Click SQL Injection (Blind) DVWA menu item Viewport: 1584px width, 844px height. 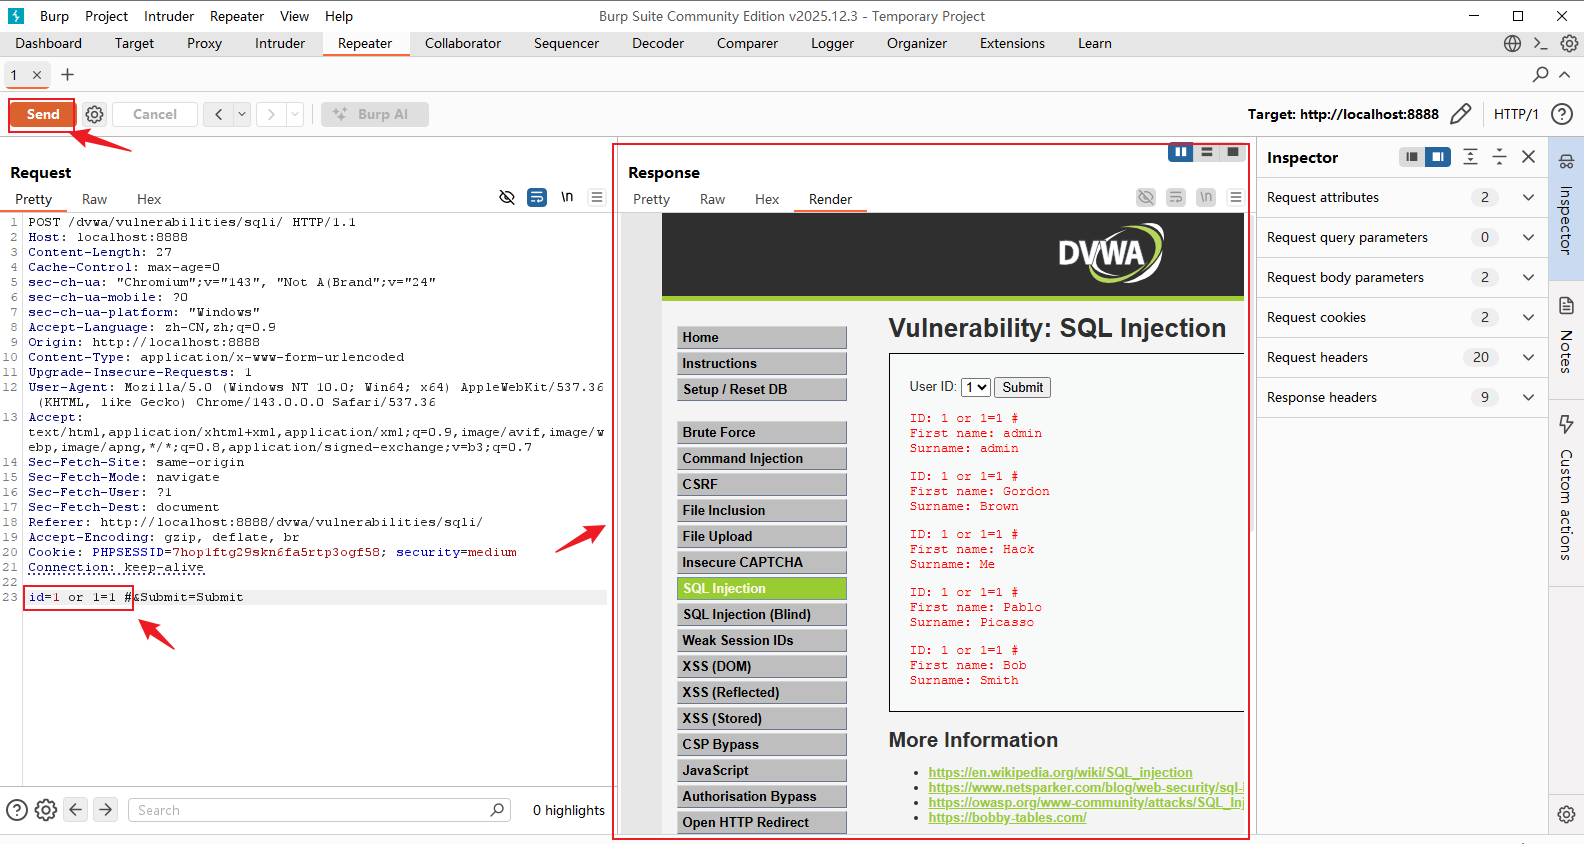(x=761, y=614)
